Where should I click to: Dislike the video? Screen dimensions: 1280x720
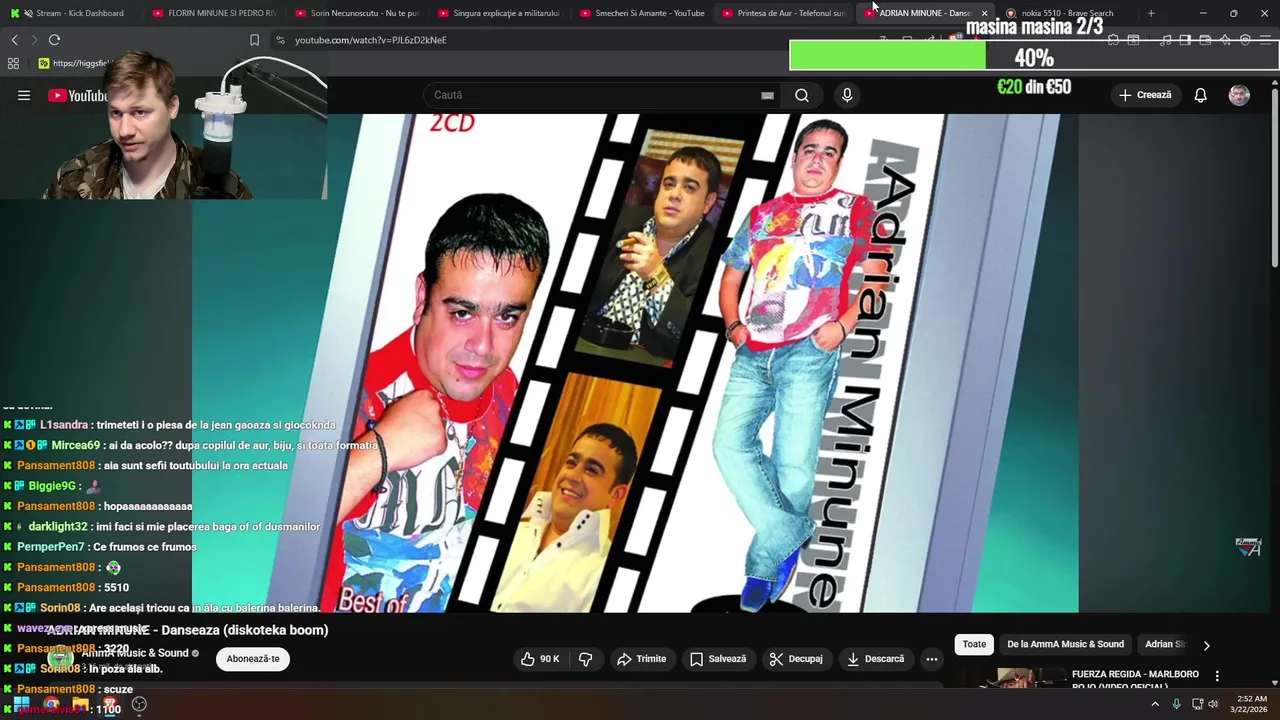[x=586, y=659]
